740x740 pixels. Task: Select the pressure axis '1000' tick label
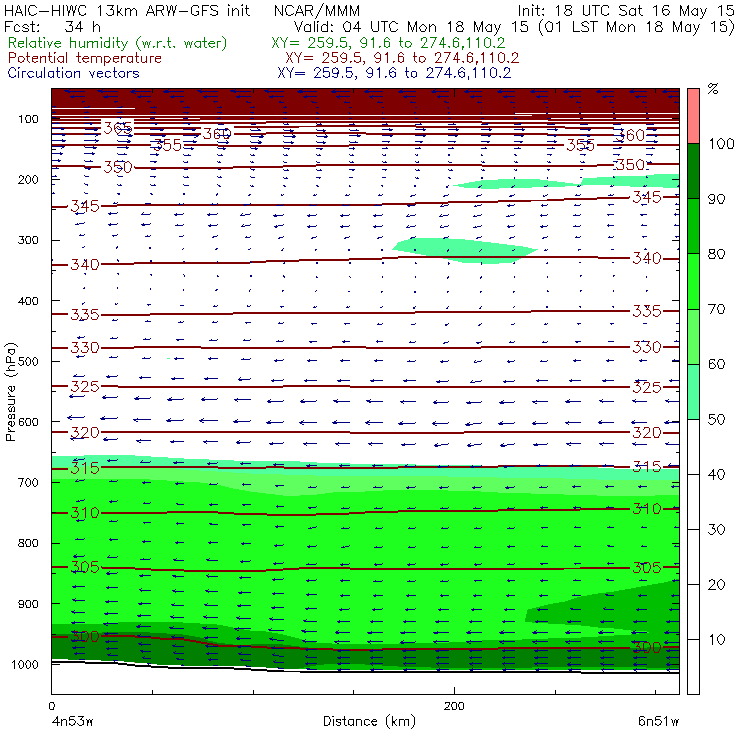[25, 664]
